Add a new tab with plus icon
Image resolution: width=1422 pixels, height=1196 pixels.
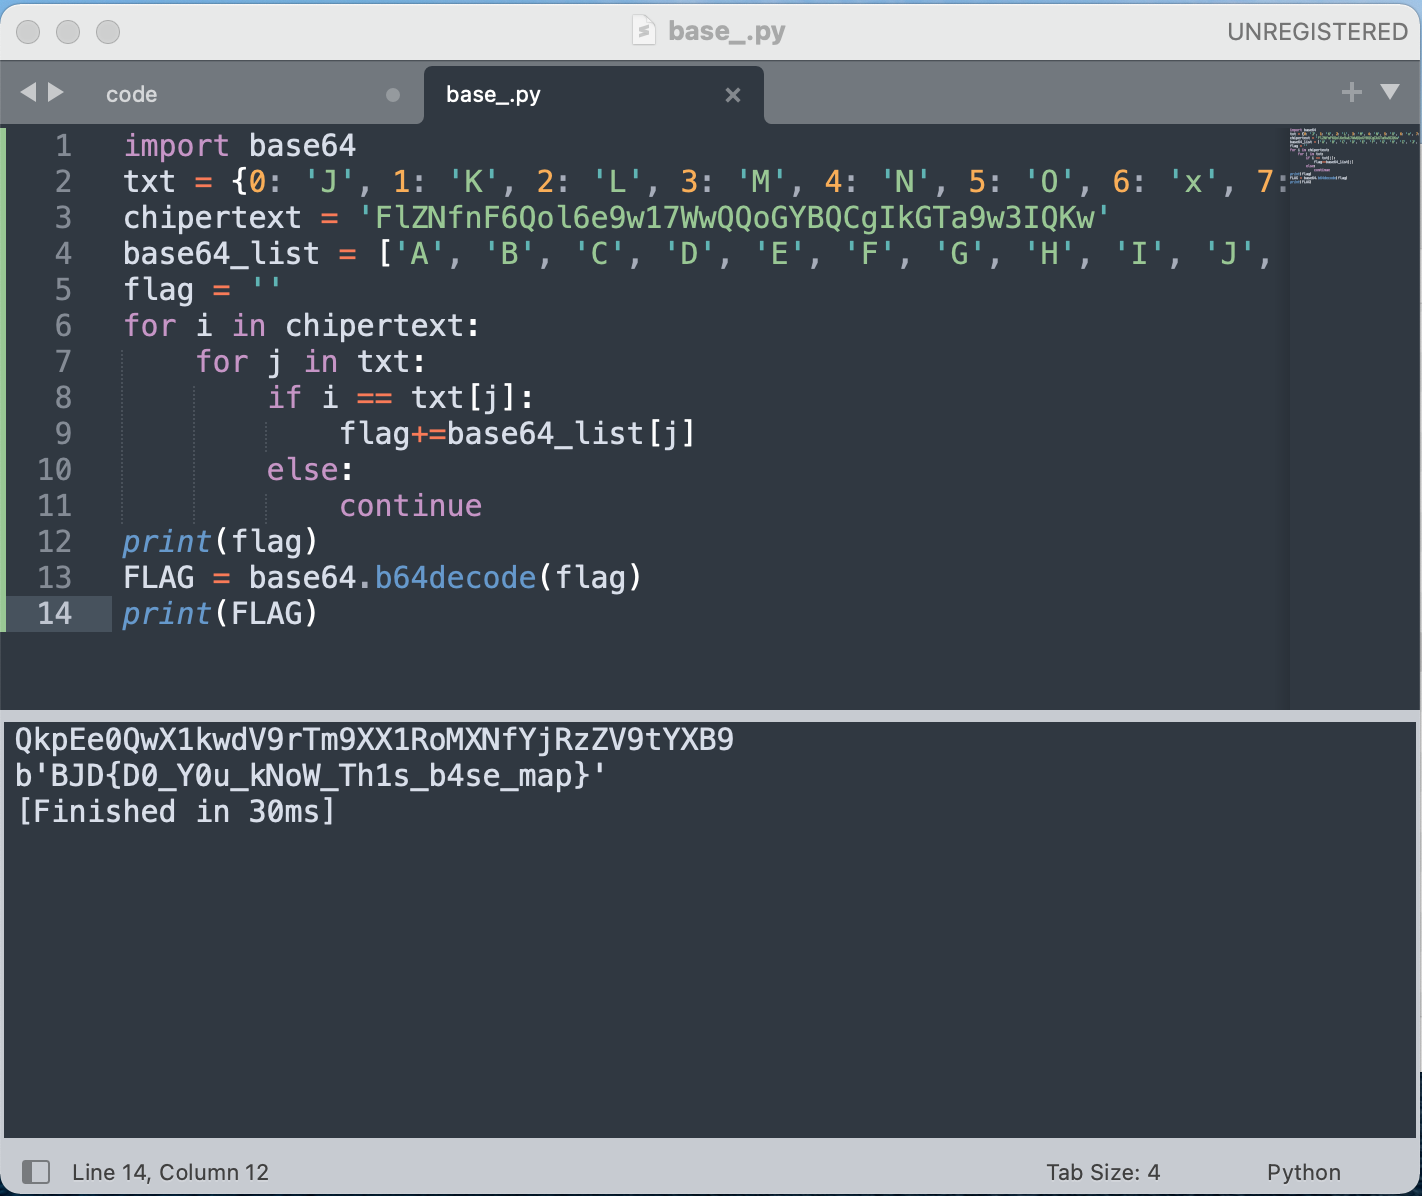pos(1352,92)
